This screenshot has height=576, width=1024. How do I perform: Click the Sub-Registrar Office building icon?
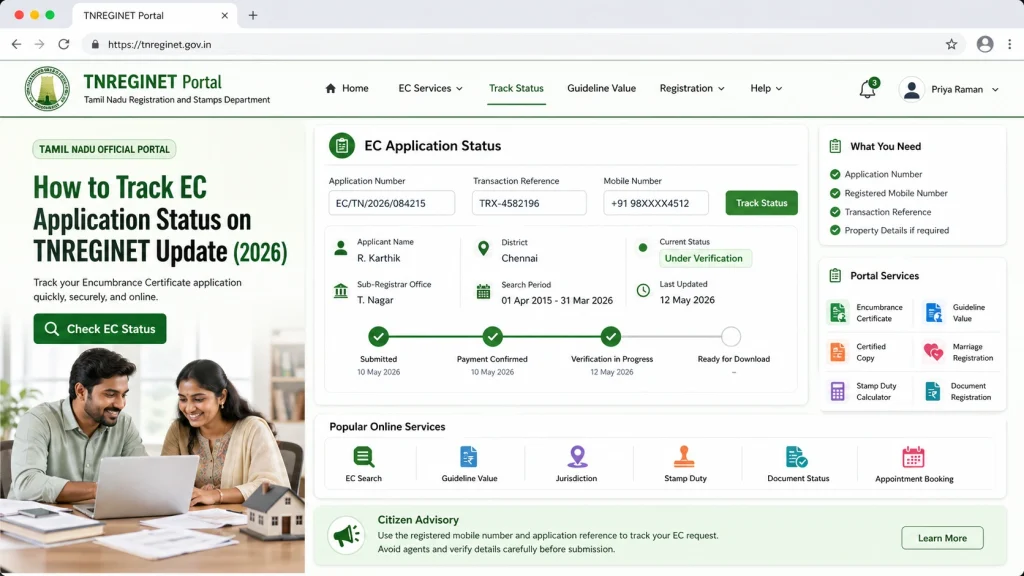(341, 291)
